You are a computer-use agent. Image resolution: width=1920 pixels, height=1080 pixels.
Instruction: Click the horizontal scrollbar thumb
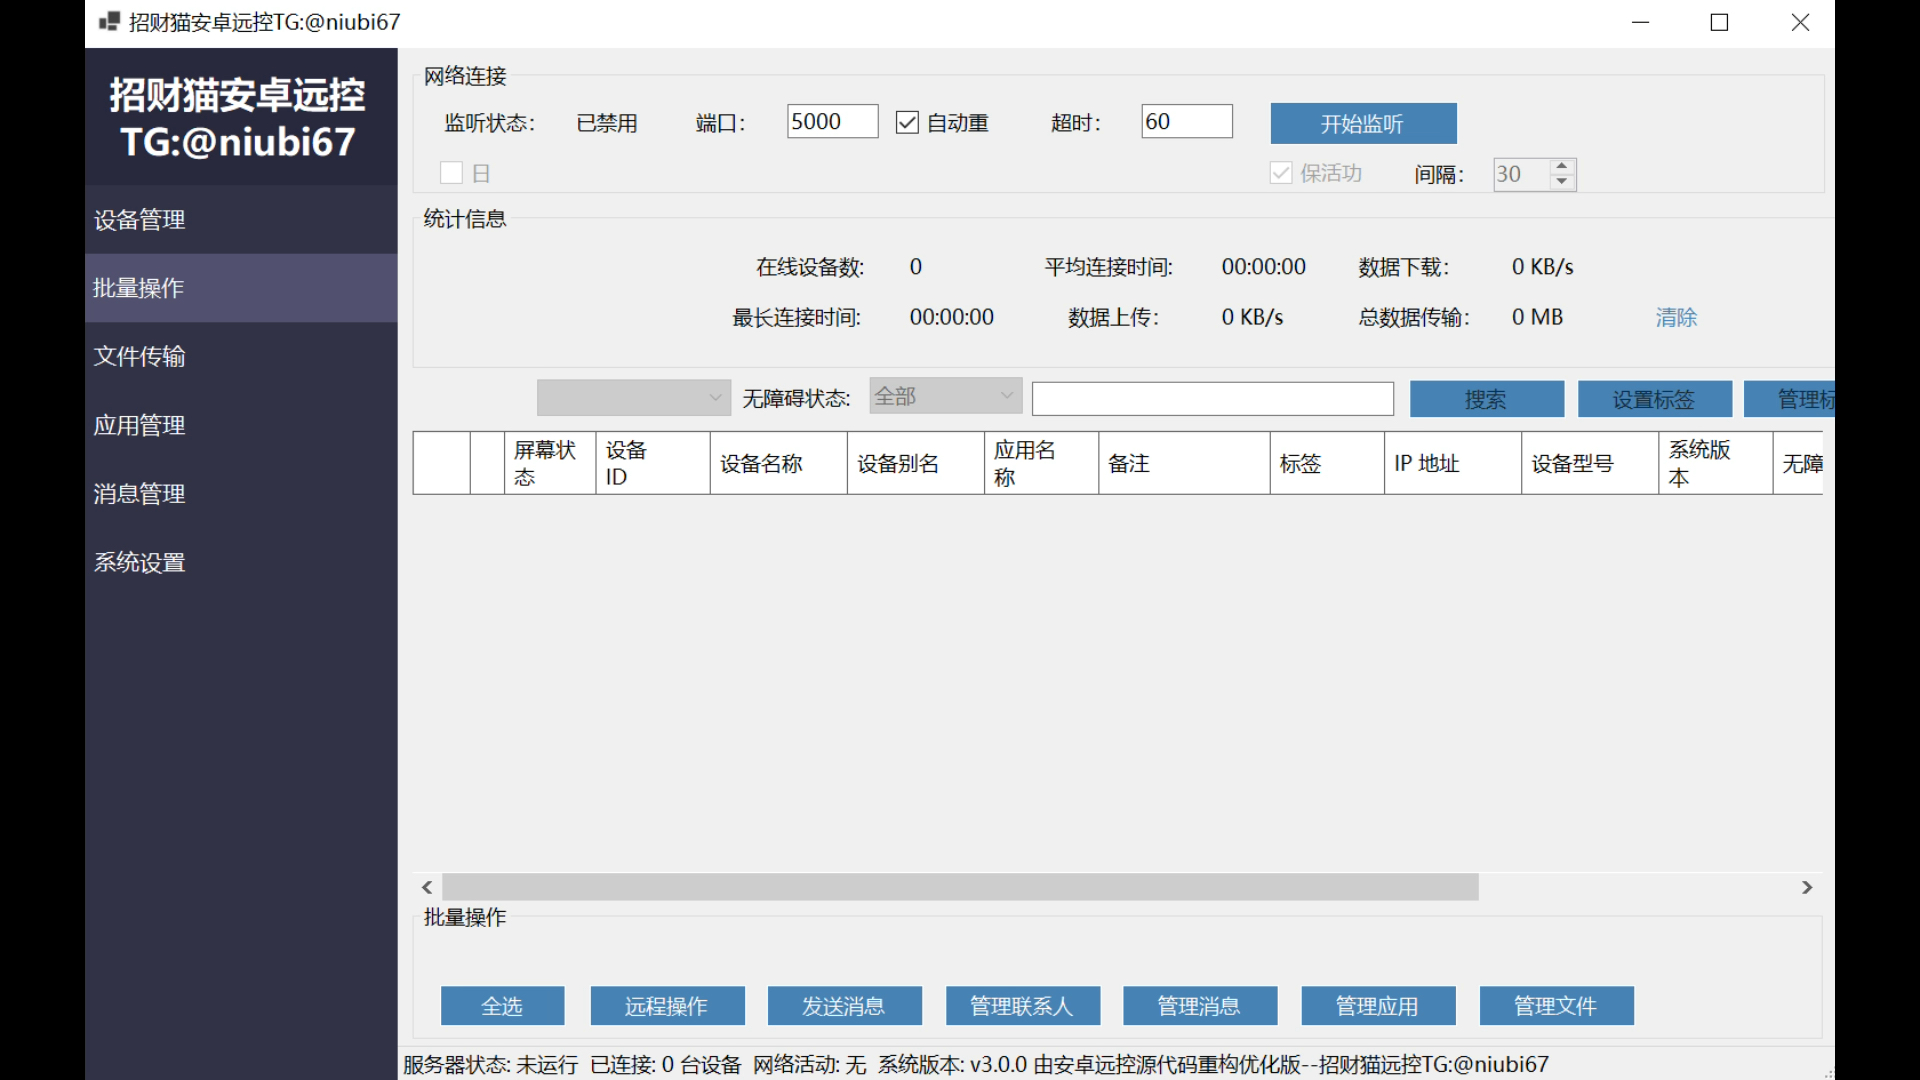pyautogui.click(x=960, y=887)
